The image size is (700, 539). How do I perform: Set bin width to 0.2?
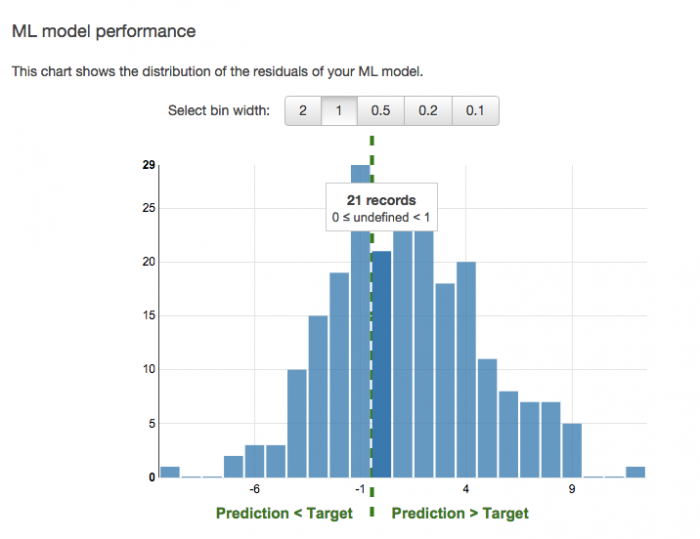(x=428, y=111)
